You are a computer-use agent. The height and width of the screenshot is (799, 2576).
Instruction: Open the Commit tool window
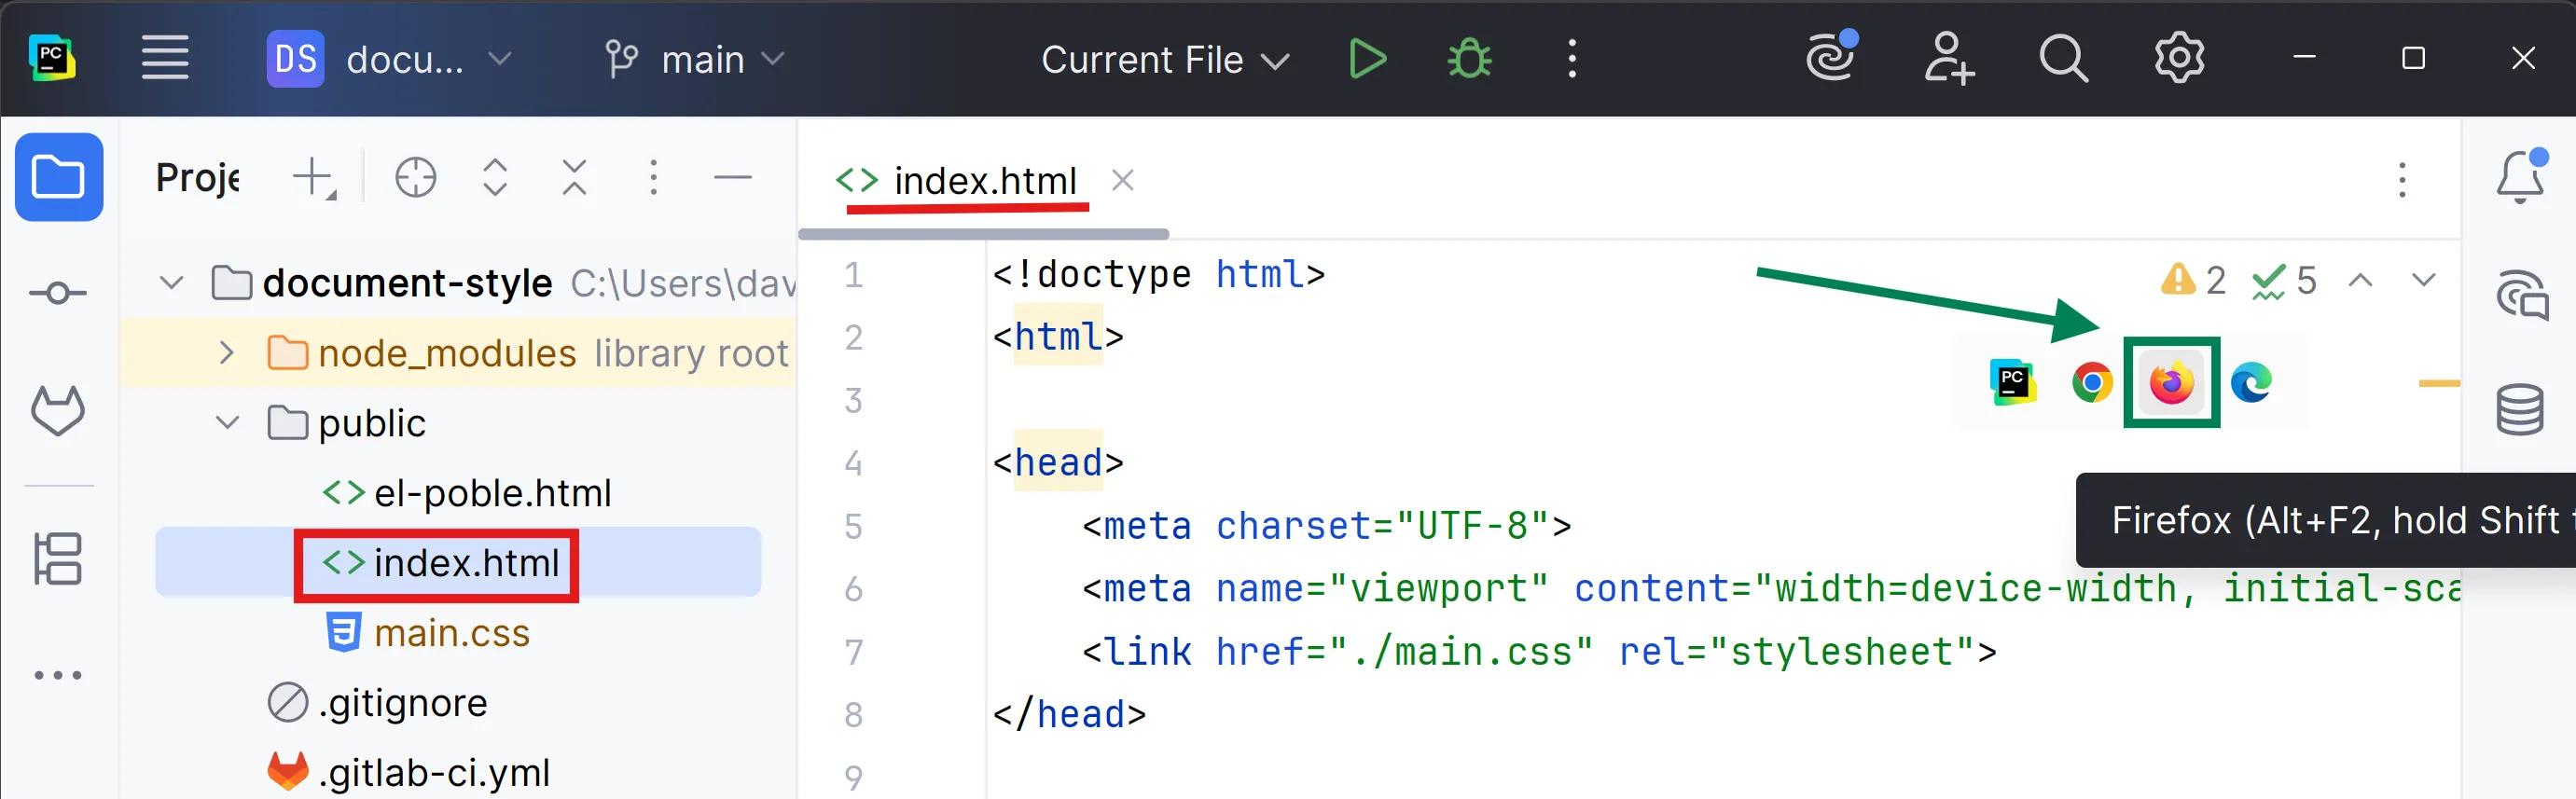coord(58,293)
